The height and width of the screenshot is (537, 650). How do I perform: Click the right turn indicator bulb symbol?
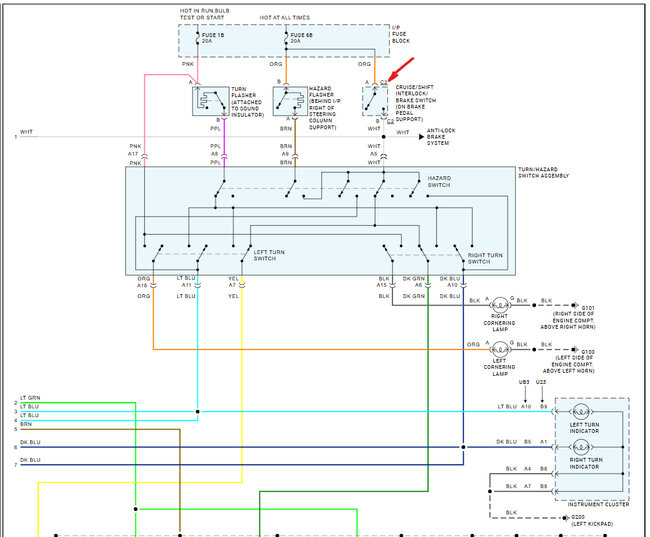[x=580, y=447]
